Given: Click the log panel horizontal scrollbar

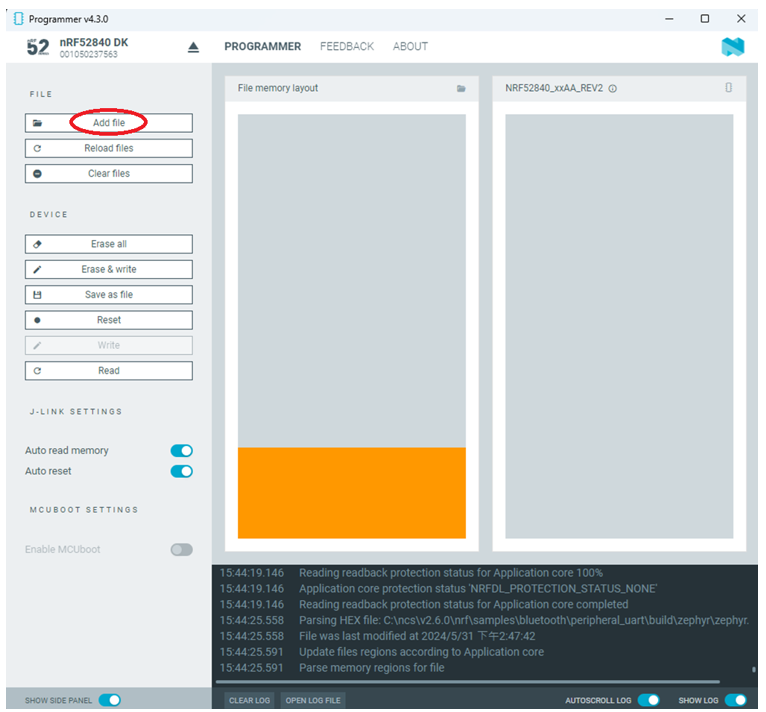Looking at the screenshot, I should pos(470,682).
